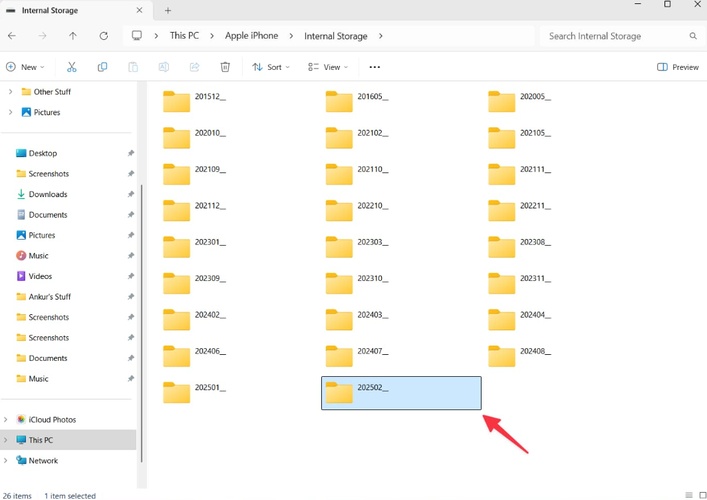This screenshot has height=500, width=707.
Task: Click the Cut scissors icon
Action: (x=71, y=67)
